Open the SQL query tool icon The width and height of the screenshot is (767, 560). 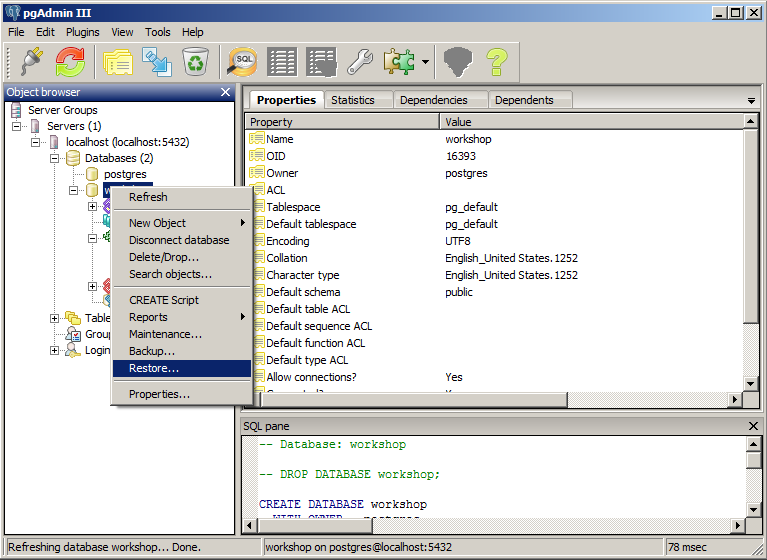(242, 62)
